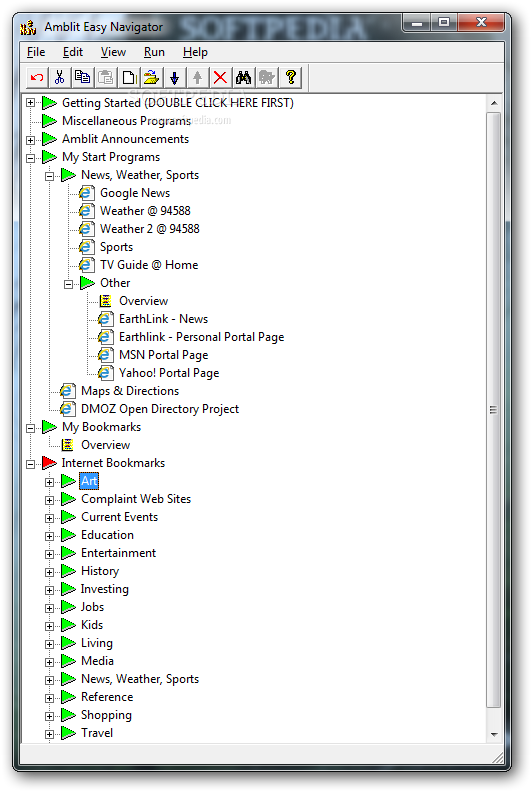Click the red X Delete toolbar icon
532x792 pixels.
pos(220,77)
